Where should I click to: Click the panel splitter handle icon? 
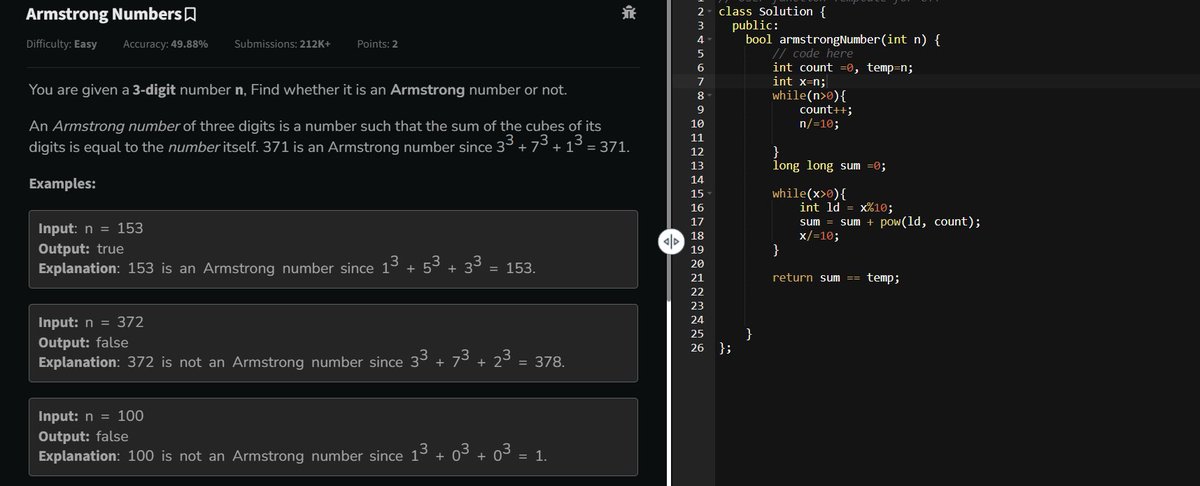coord(670,242)
